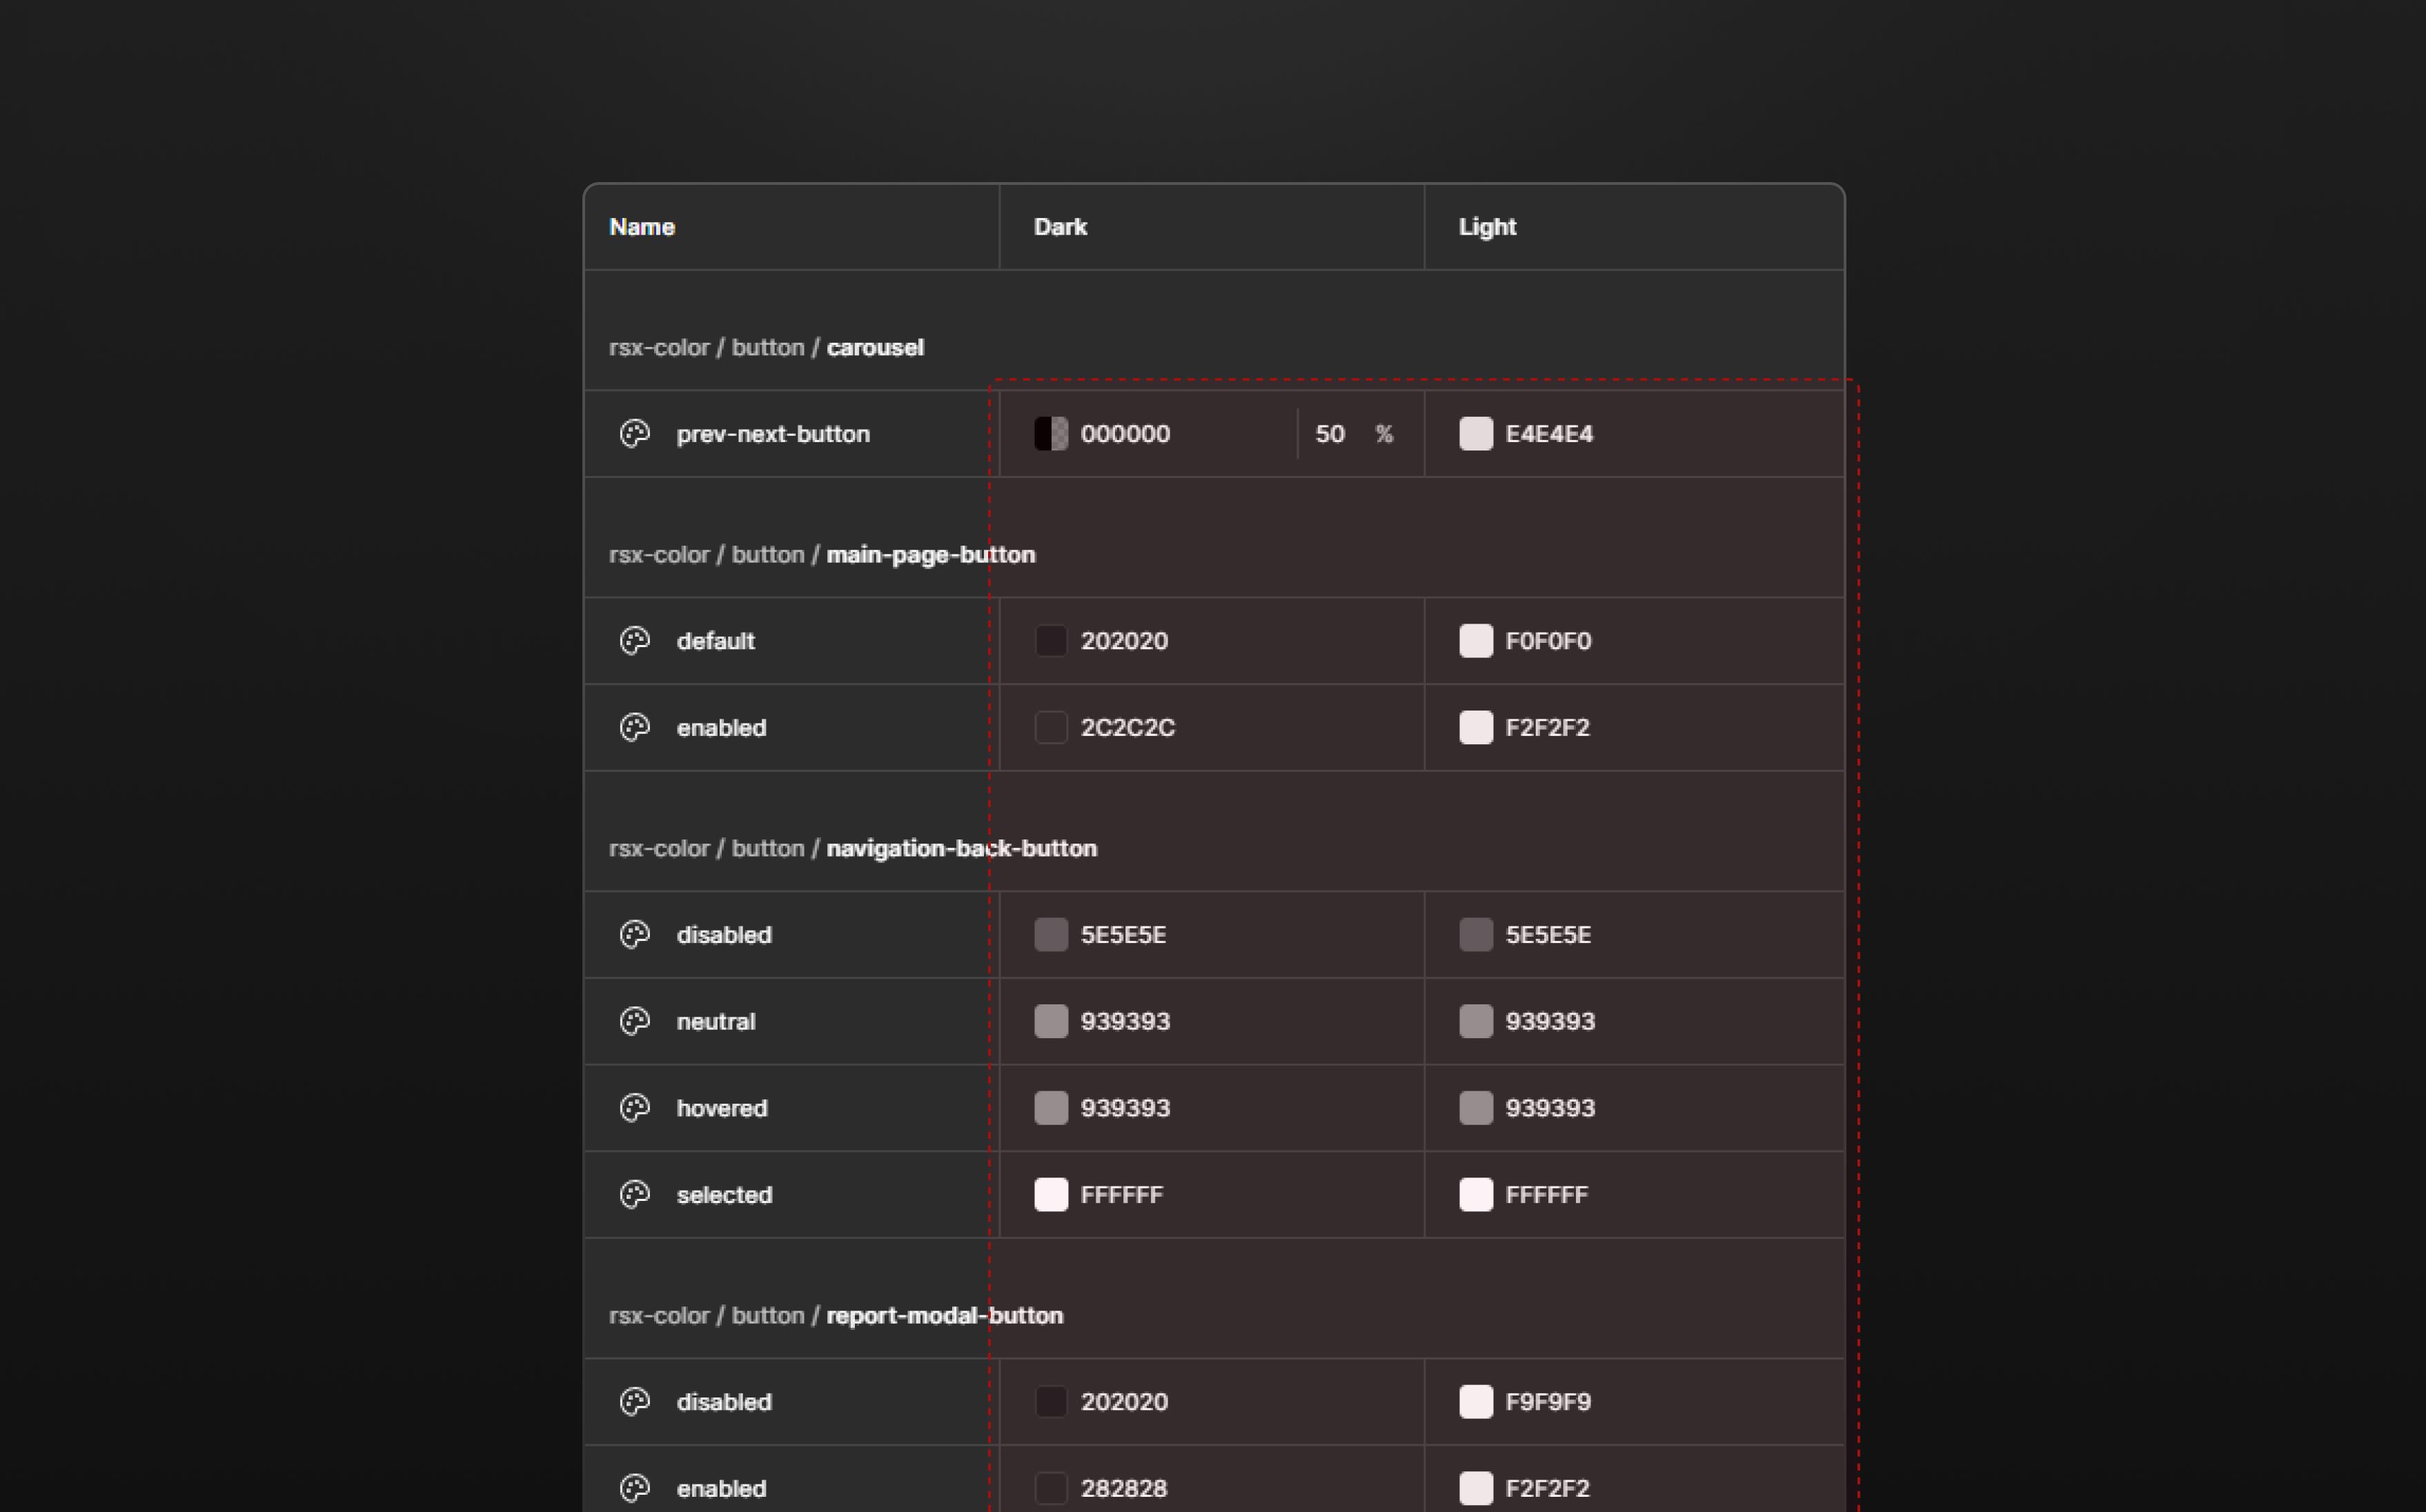Edit the 50 percent opacity field
The height and width of the screenshot is (1512, 2426).
point(1330,434)
